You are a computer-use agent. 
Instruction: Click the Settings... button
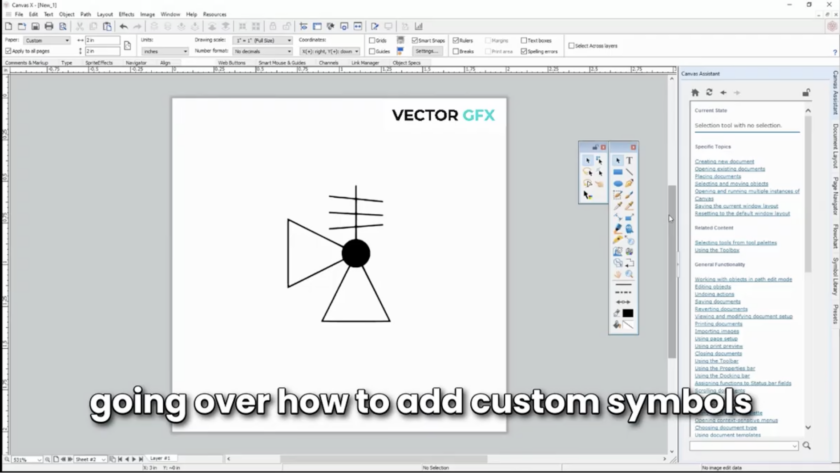(427, 51)
